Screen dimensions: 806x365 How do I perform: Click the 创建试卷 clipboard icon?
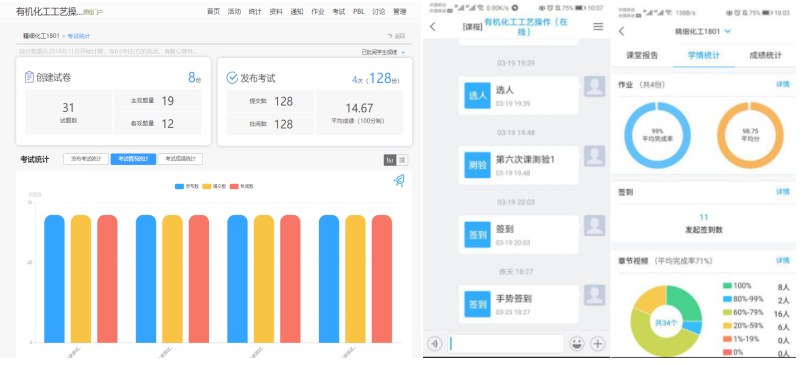[x=29, y=77]
